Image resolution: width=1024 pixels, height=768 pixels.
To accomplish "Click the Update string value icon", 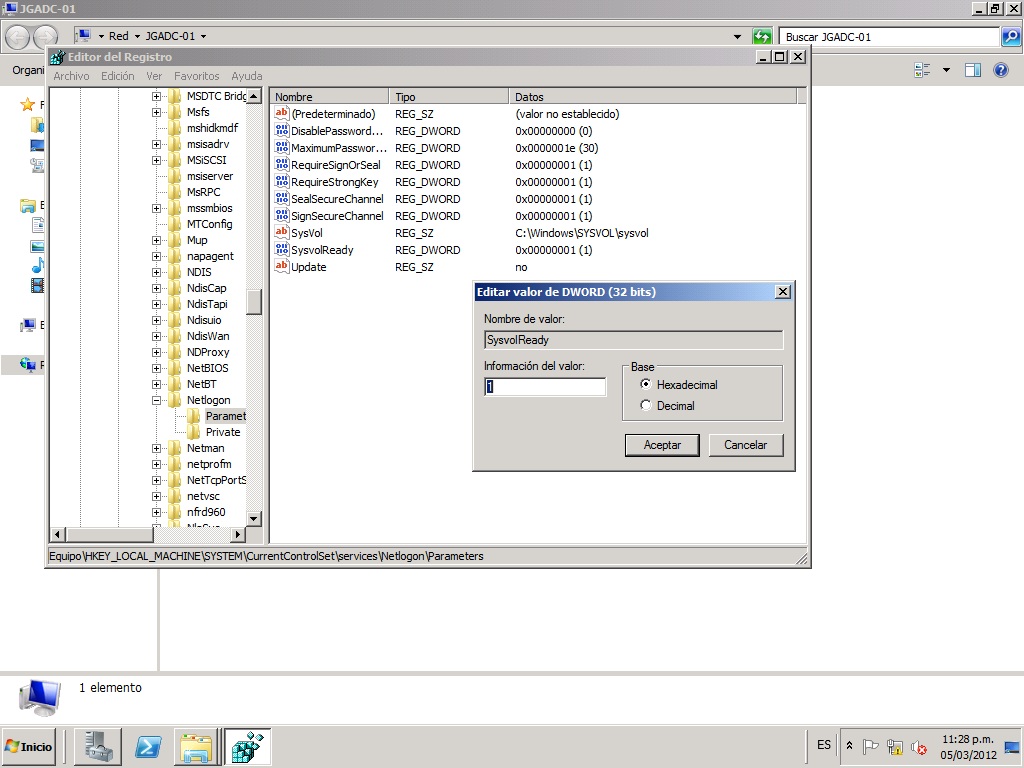I will 281,266.
